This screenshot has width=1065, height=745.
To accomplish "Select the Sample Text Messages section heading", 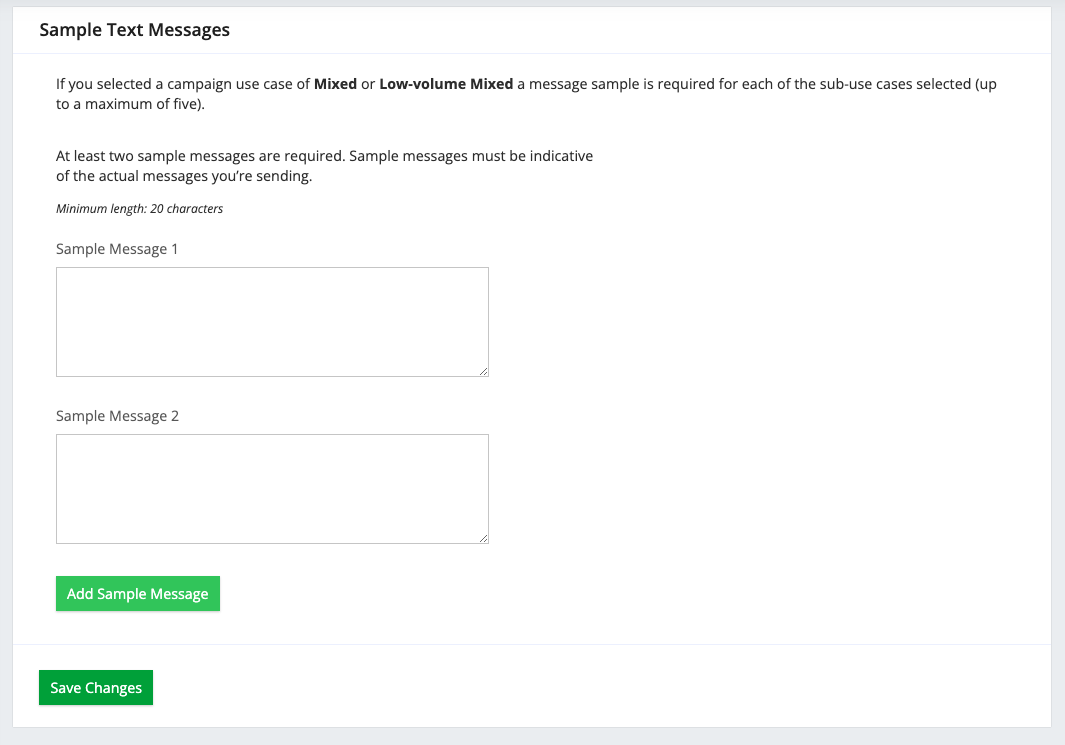I will pyautogui.click(x=134, y=30).
